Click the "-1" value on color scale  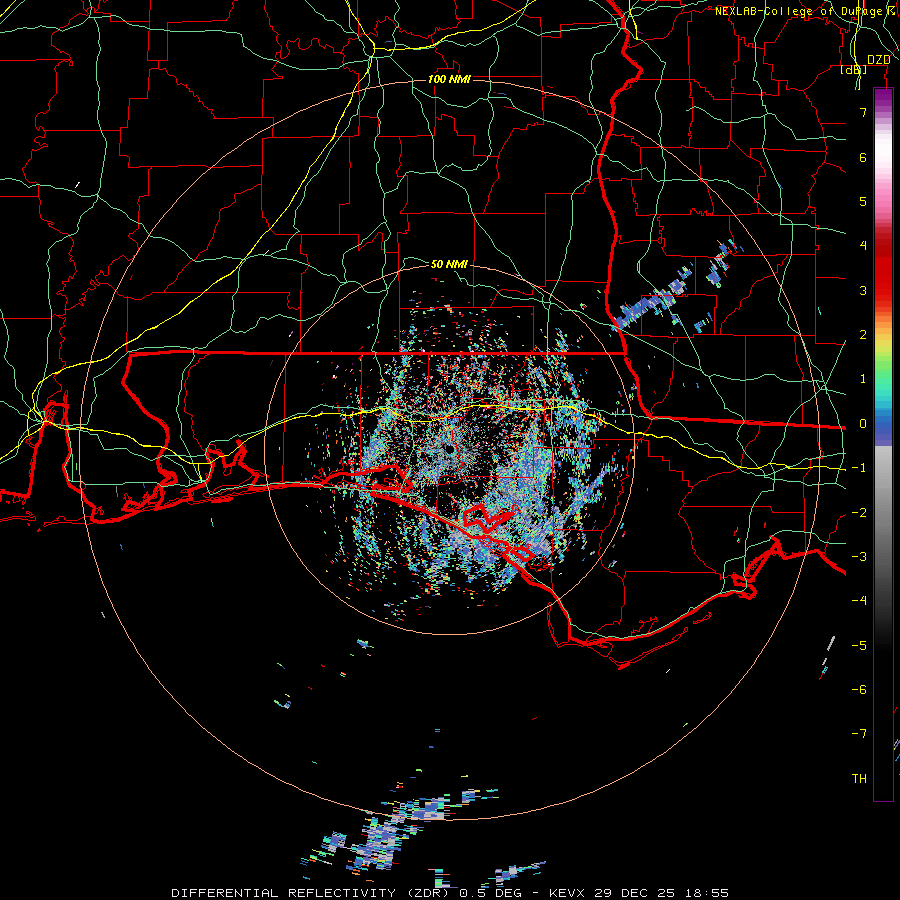pos(859,468)
